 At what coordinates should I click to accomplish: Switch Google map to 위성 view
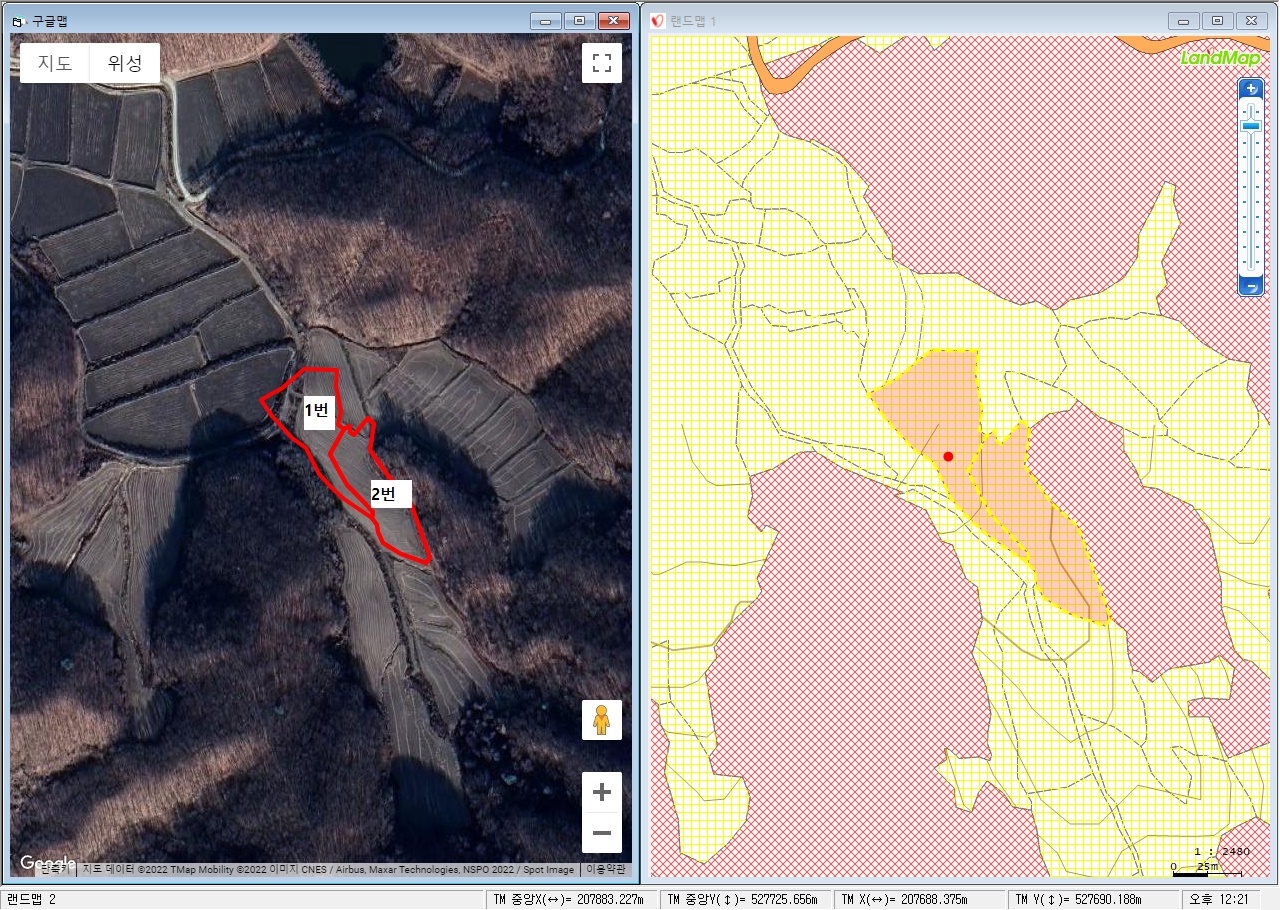point(125,63)
